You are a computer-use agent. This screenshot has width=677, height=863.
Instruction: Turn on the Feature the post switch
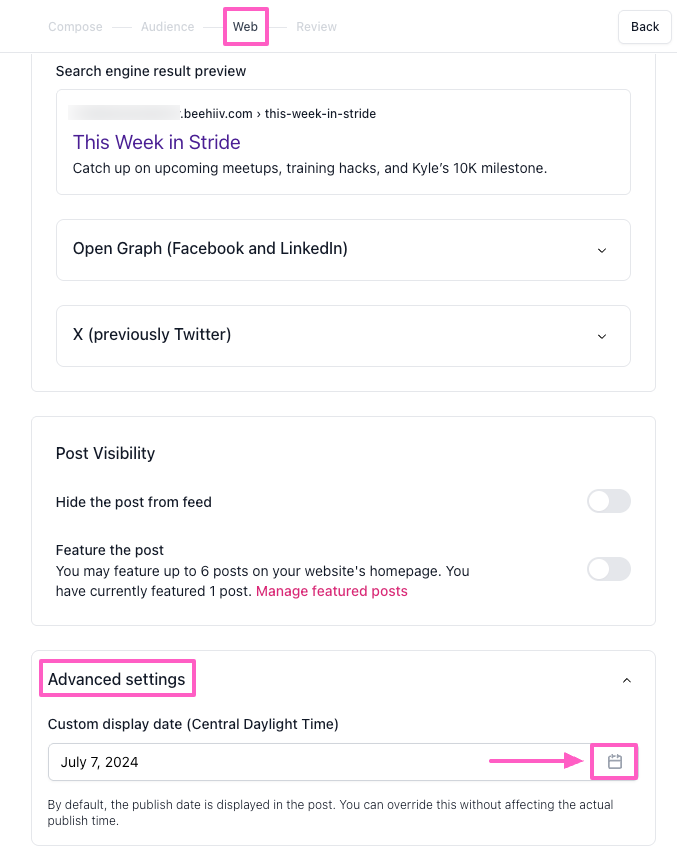pyautogui.click(x=608, y=569)
